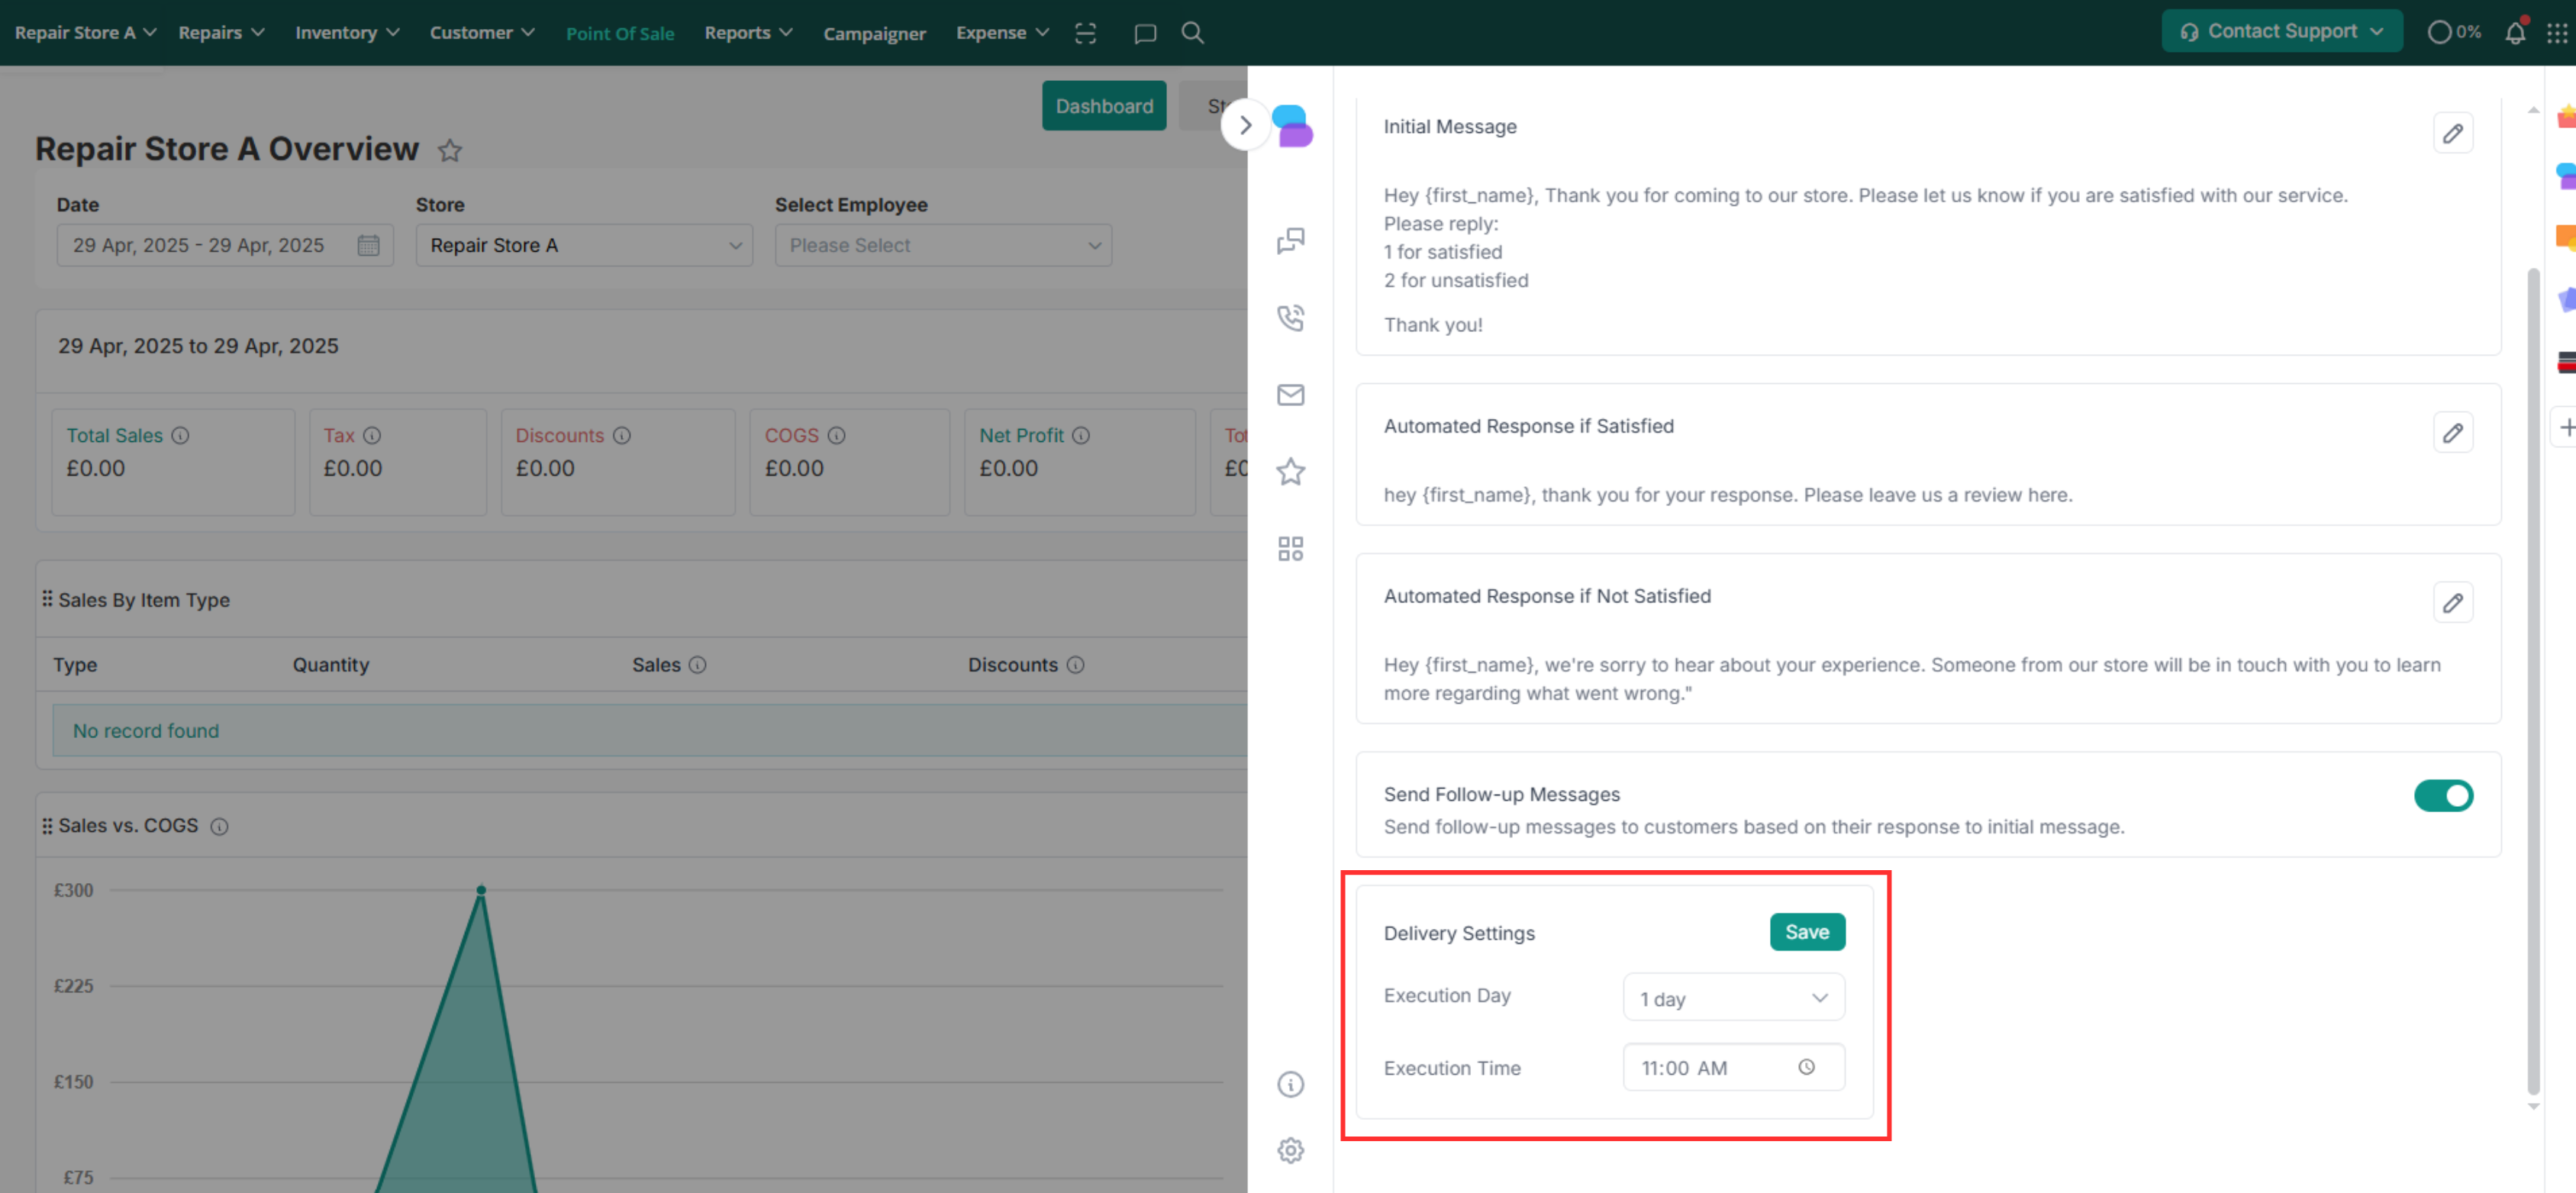
Task: Edit Automated Response if Not Satisfied message
Action: (x=2452, y=603)
